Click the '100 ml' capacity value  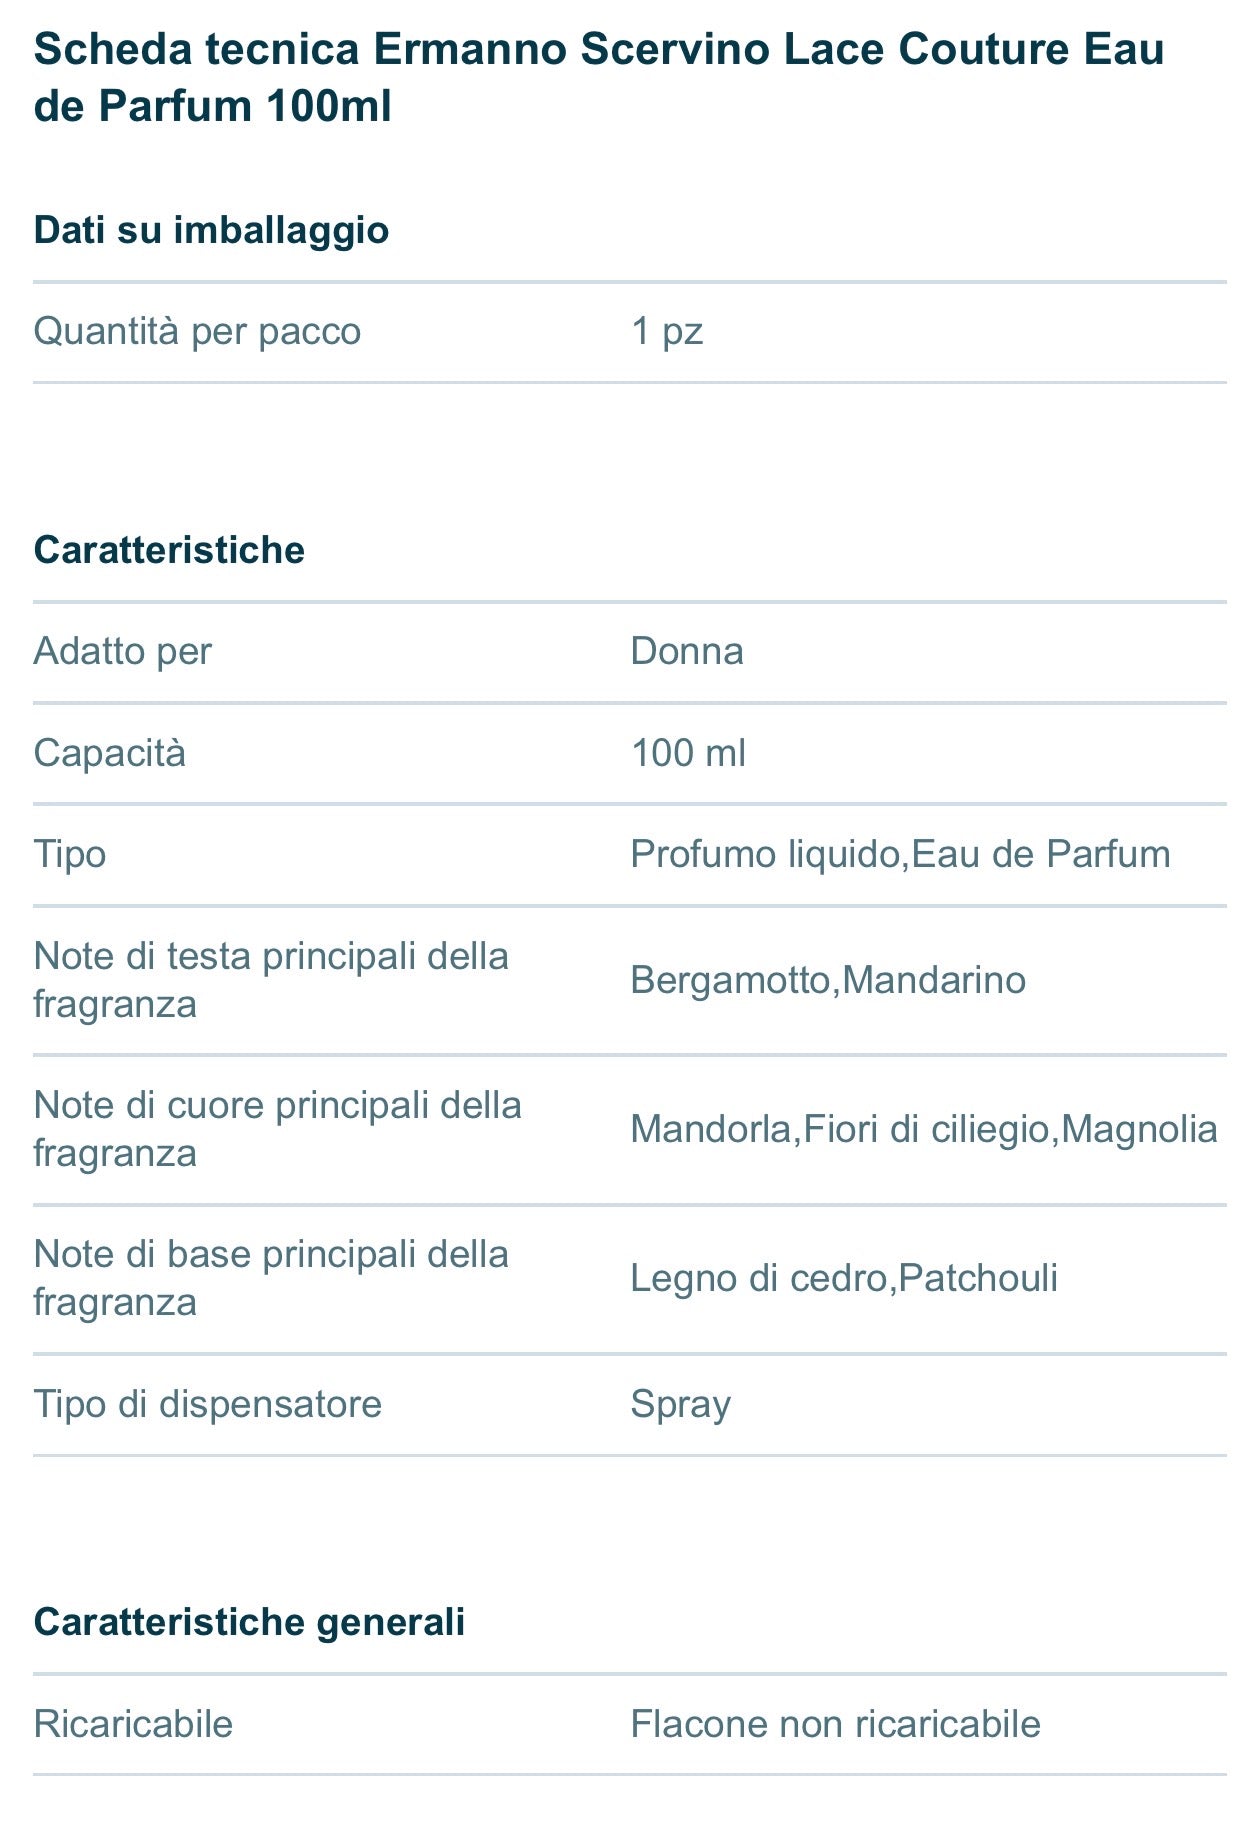(688, 752)
